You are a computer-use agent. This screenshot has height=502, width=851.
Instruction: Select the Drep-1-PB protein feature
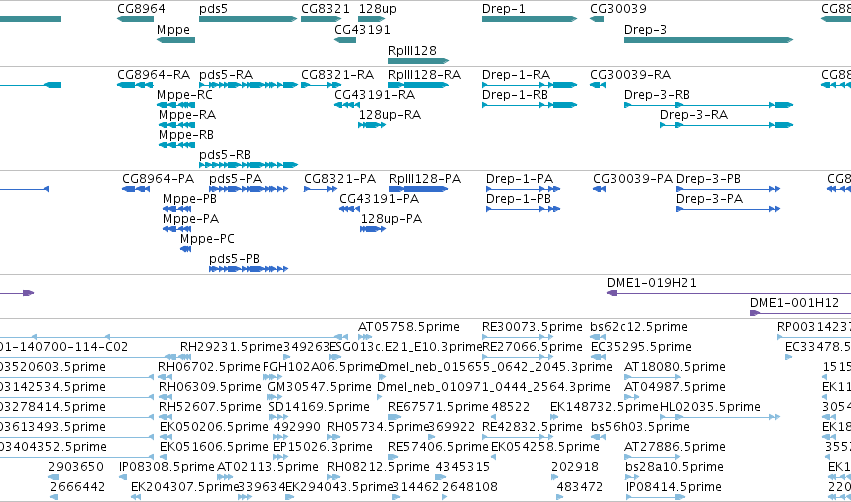point(523,209)
